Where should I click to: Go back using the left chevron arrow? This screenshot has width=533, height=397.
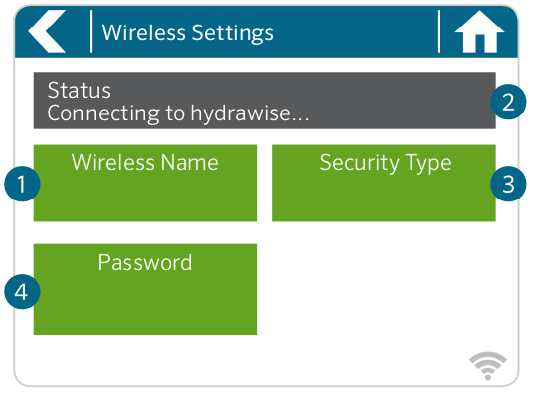47,32
